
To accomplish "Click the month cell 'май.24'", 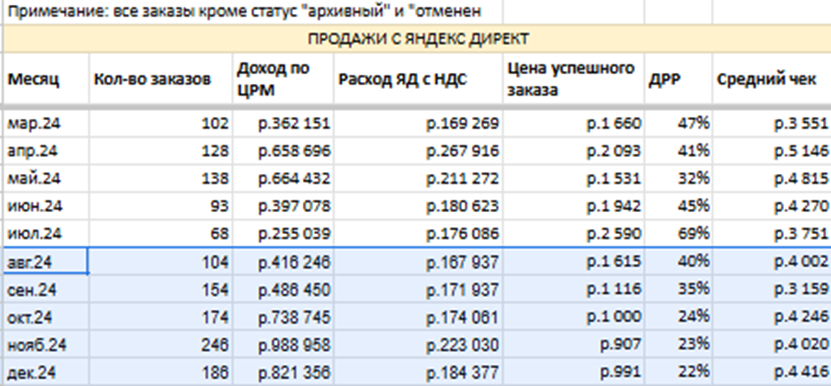I will [x=47, y=179].
